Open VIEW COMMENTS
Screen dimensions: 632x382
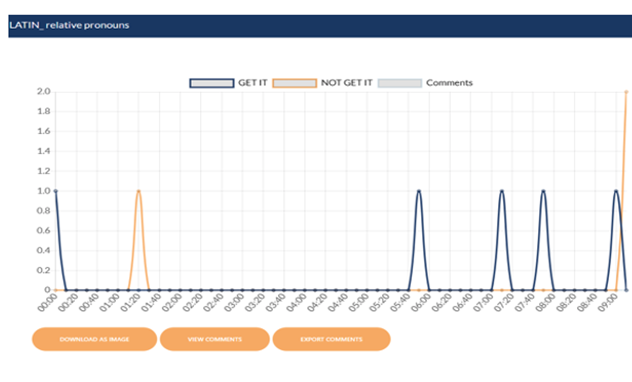tap(214, 339)
